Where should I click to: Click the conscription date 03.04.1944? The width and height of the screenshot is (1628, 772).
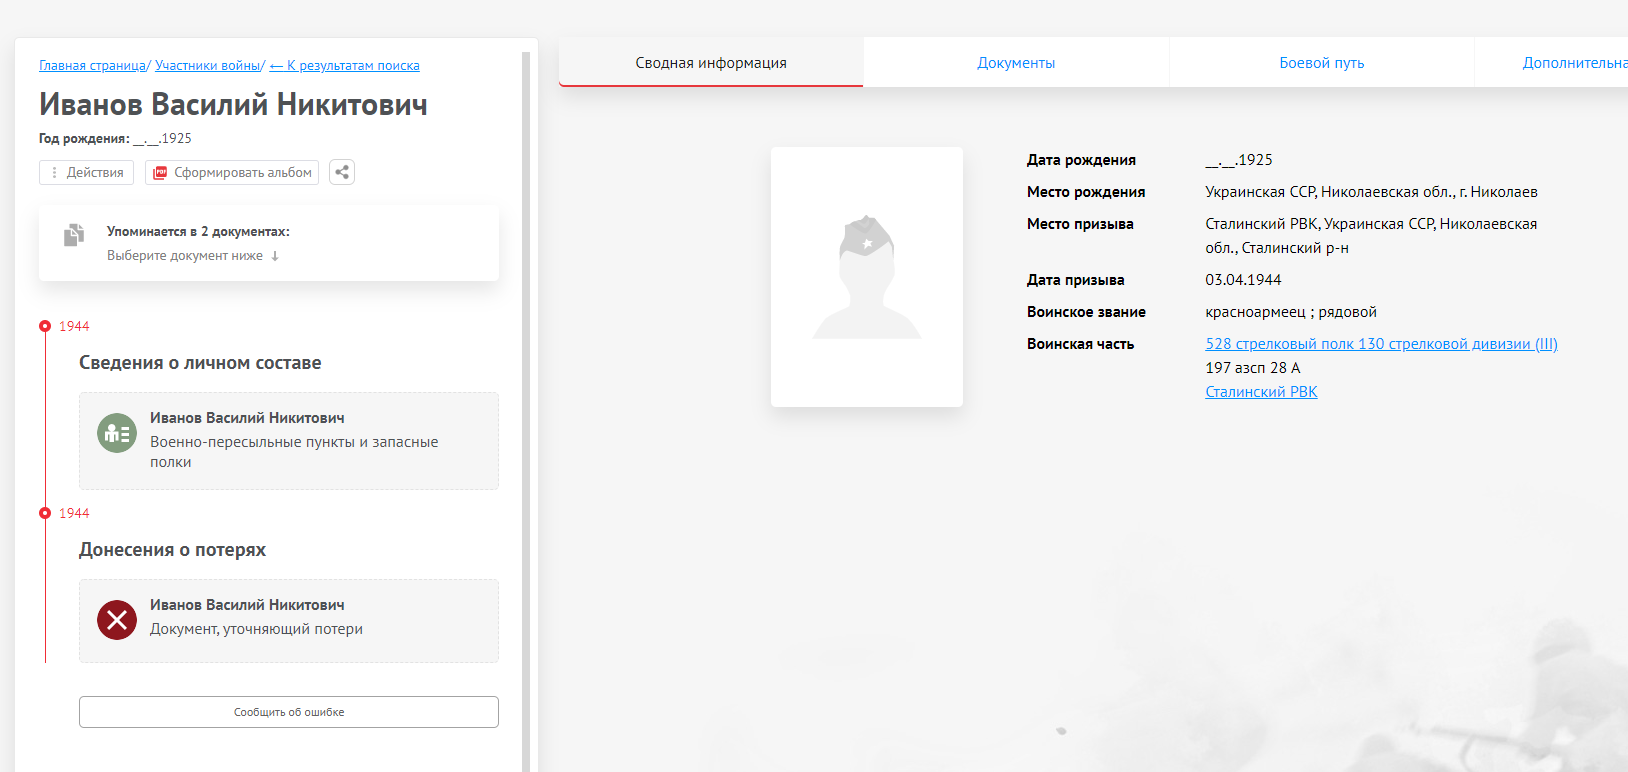pos(1243,280)
